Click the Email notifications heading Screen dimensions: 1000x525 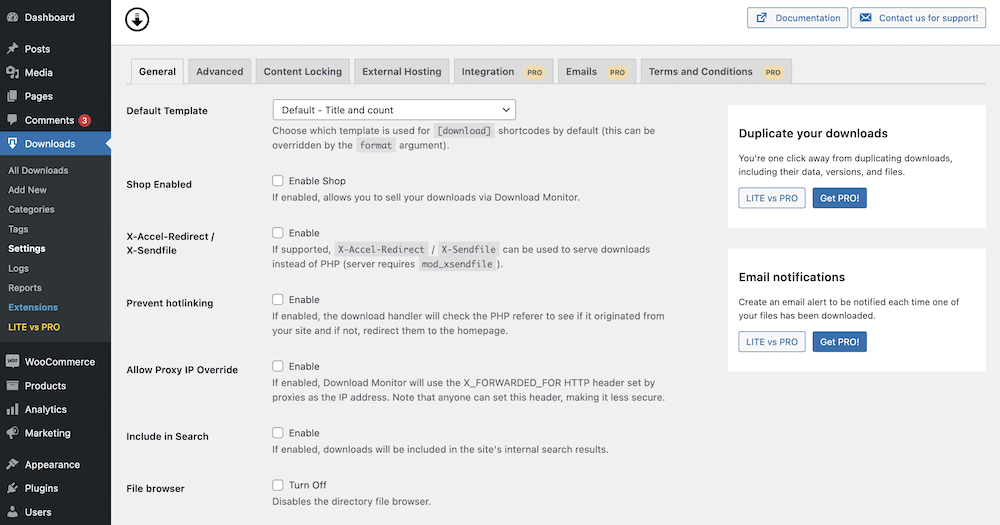click(791, 277)
